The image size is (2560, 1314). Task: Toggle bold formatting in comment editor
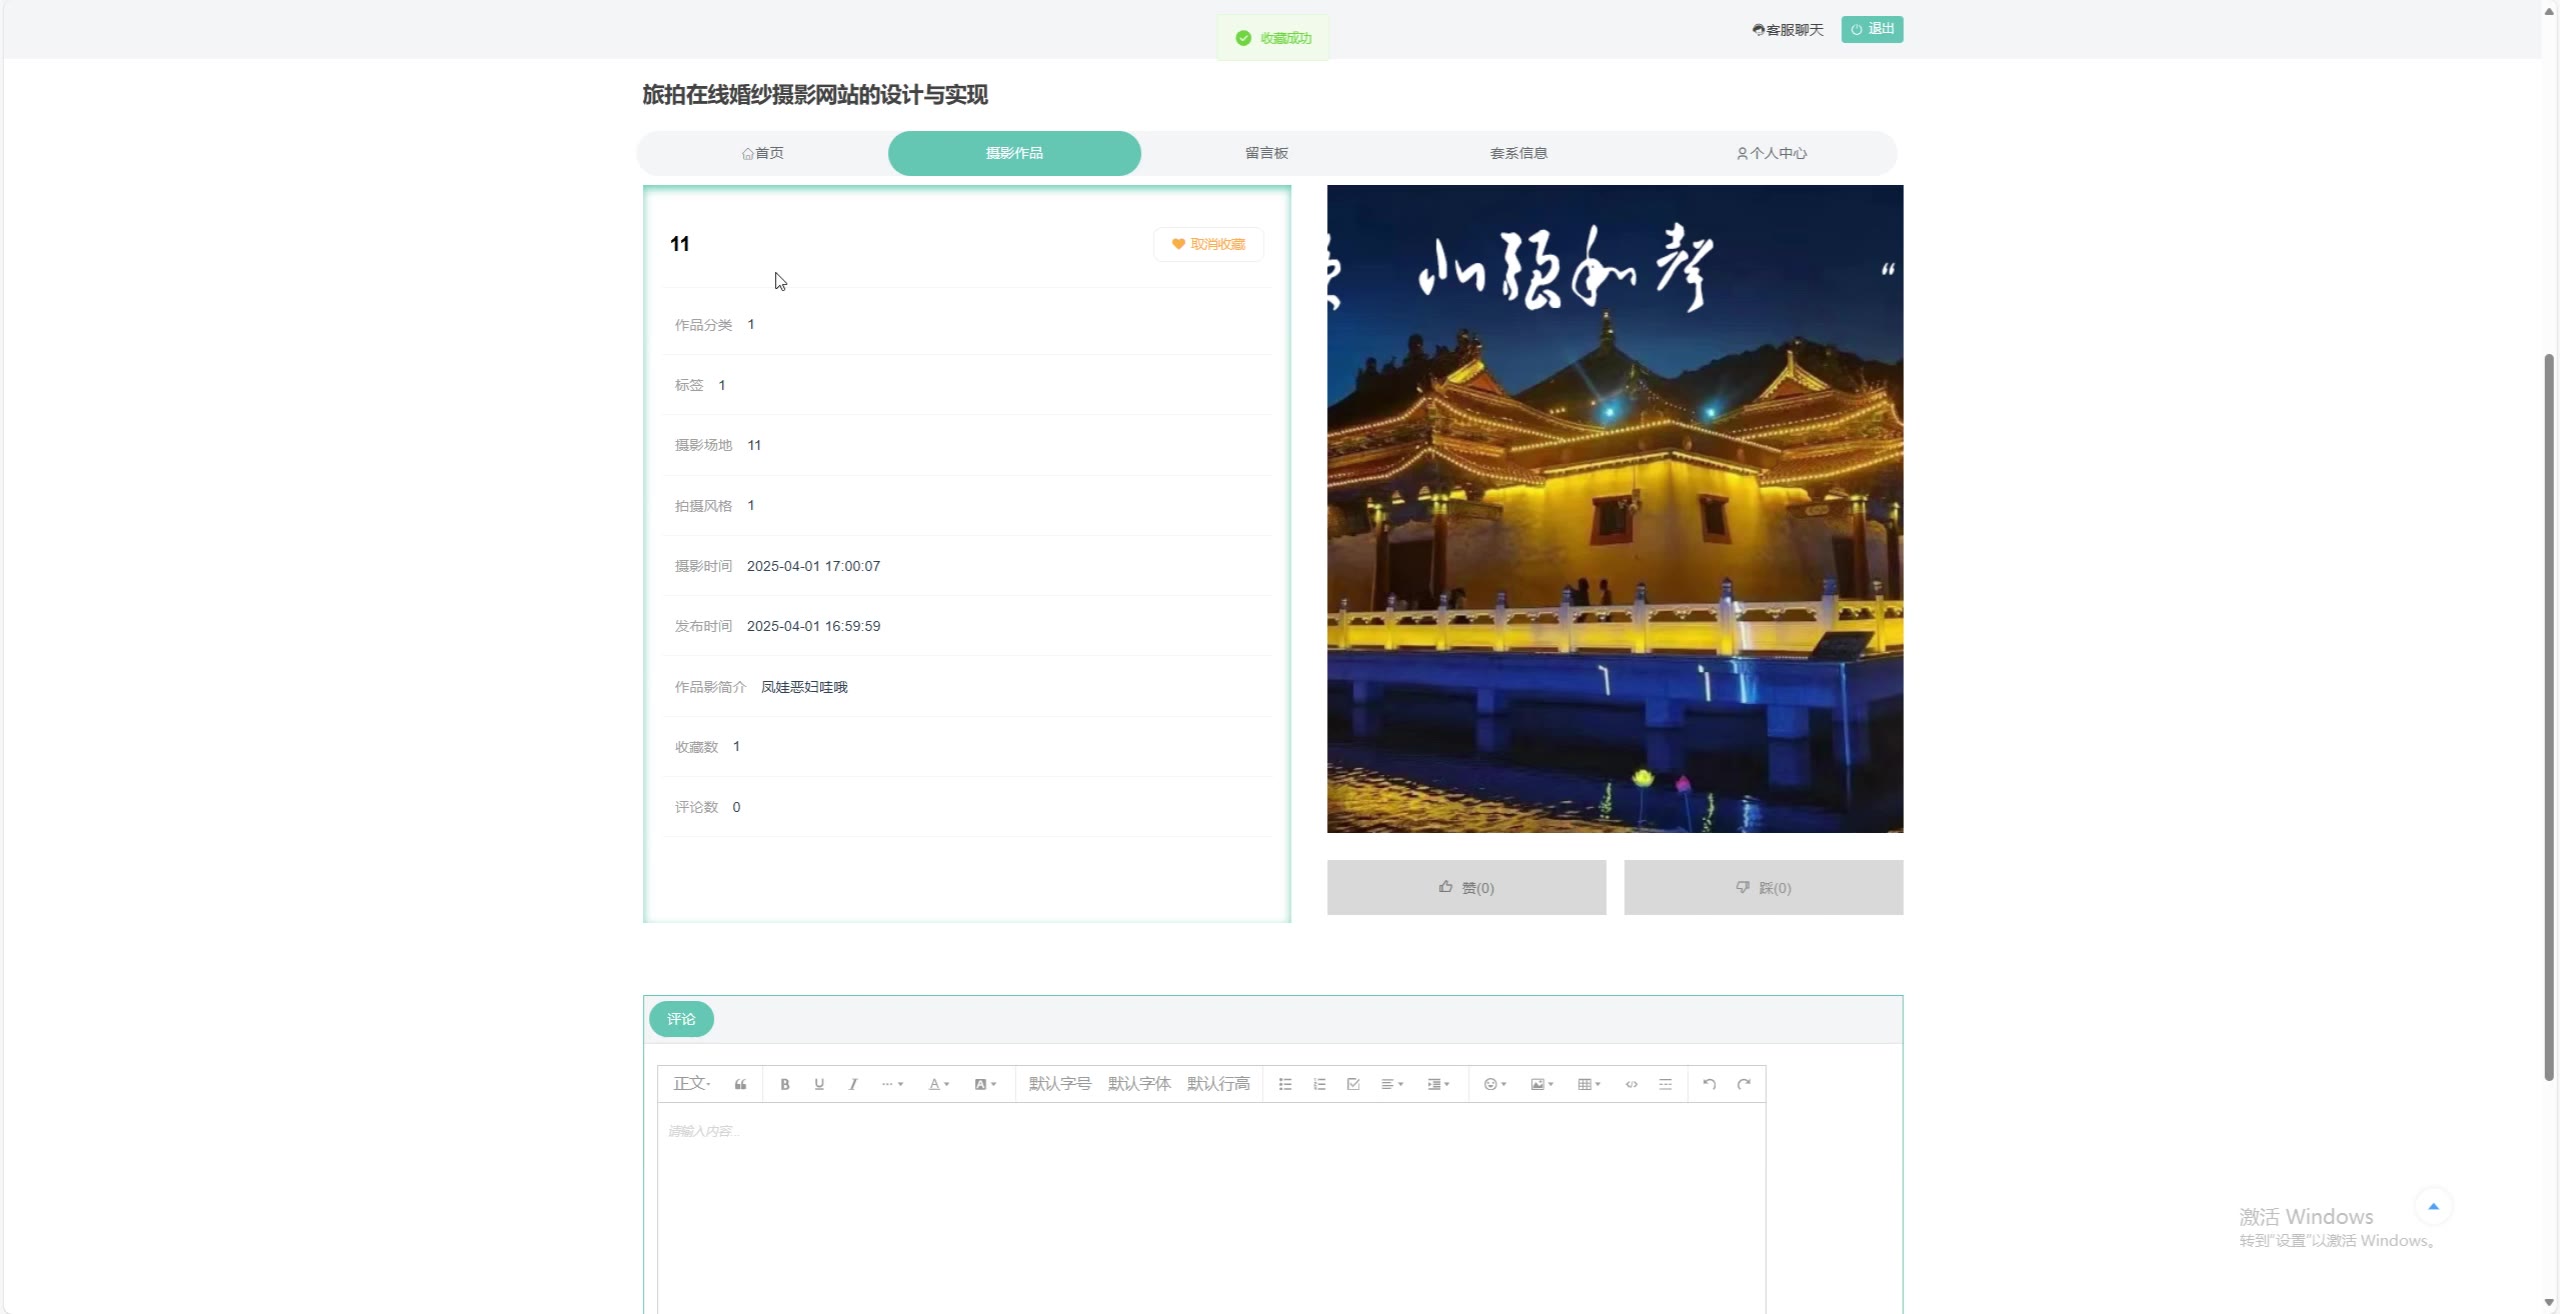coord(785,1084)
